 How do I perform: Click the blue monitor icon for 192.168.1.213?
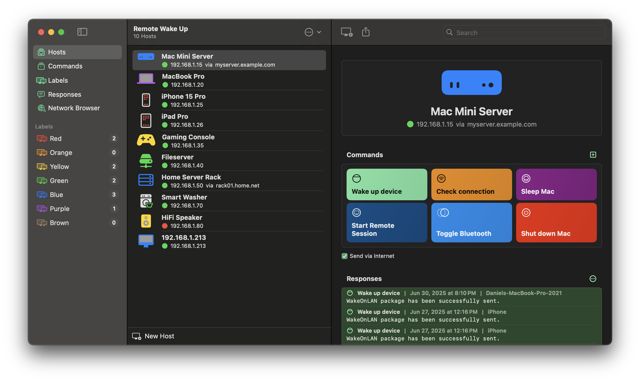146,241
